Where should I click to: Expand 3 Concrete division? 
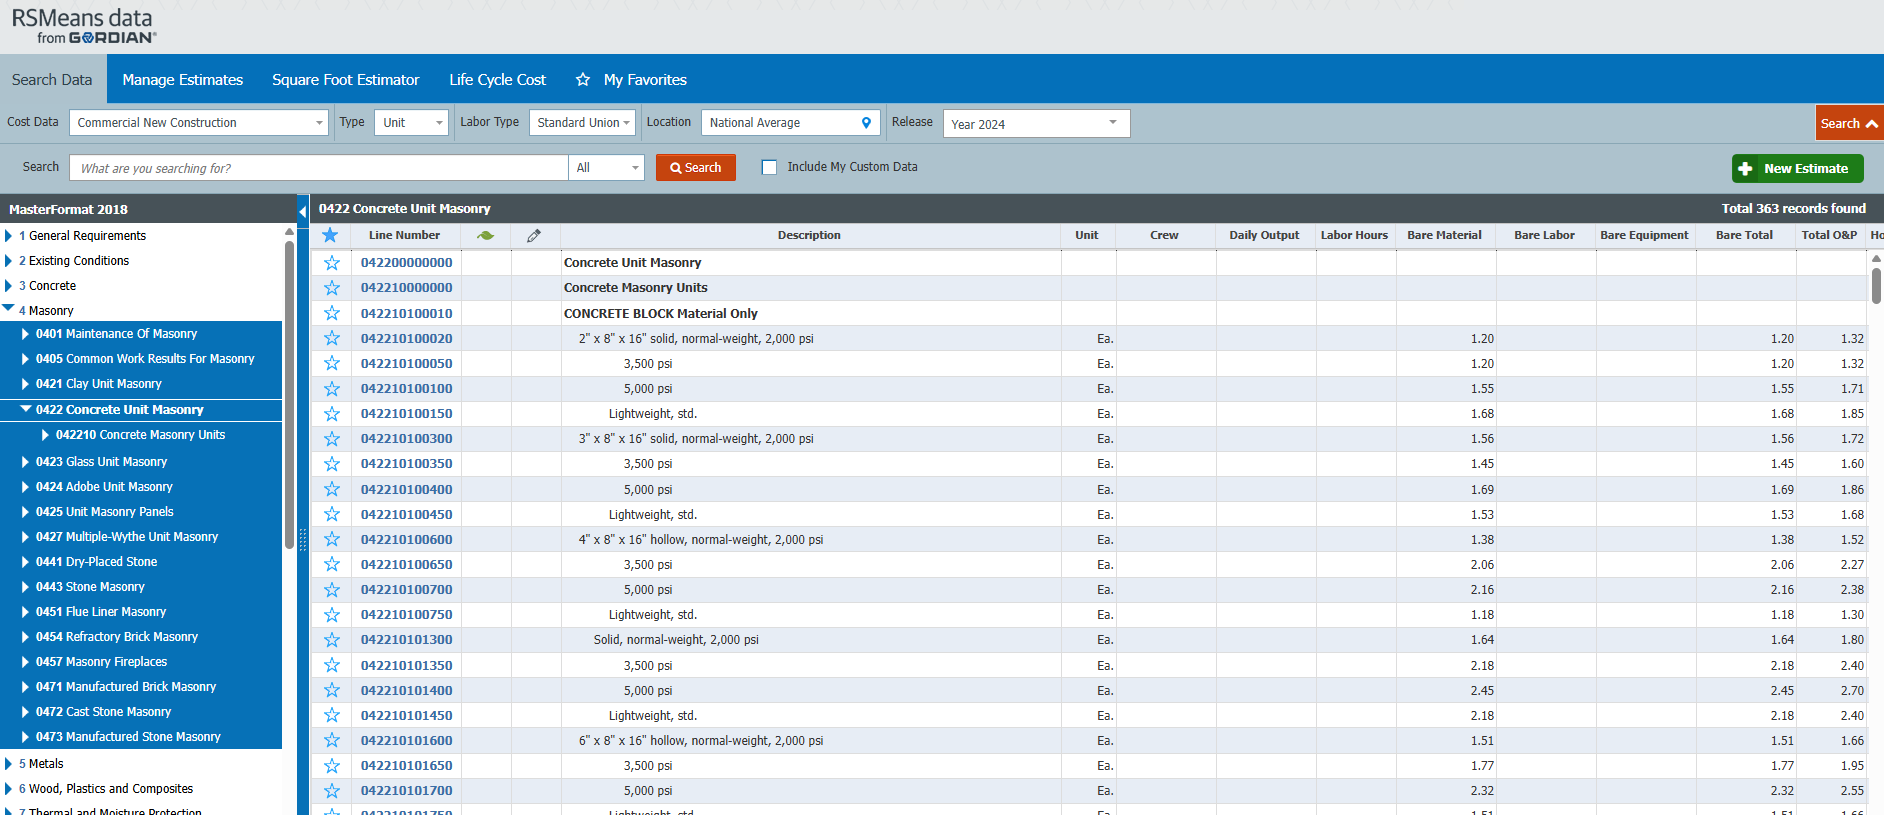coord(9,286)
